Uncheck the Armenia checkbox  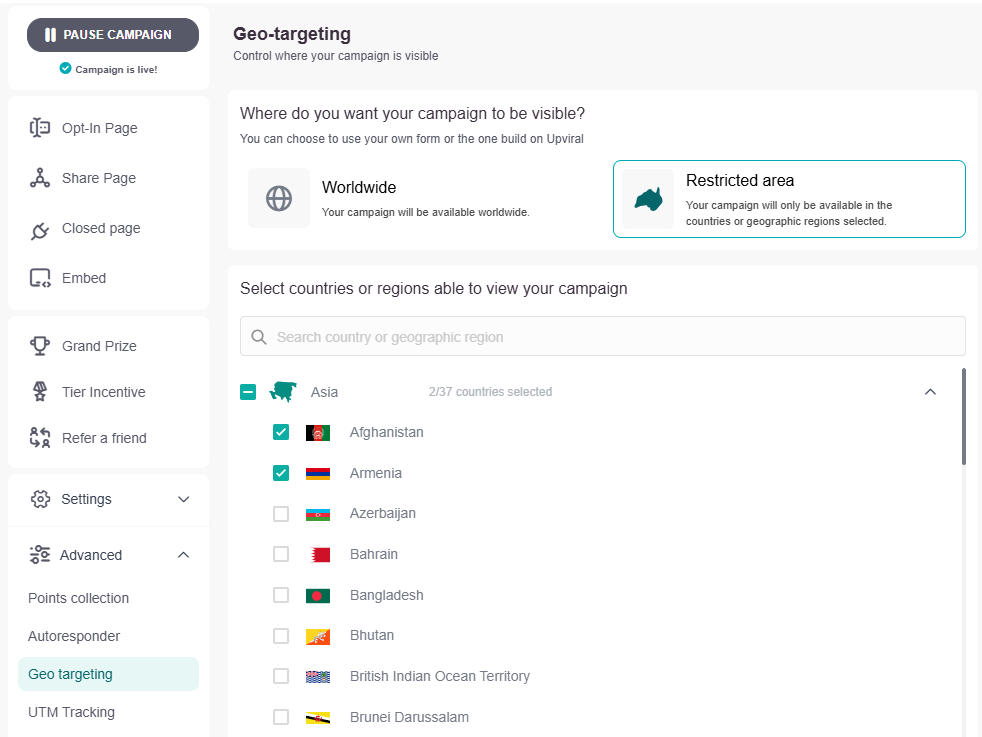(281, 473)
